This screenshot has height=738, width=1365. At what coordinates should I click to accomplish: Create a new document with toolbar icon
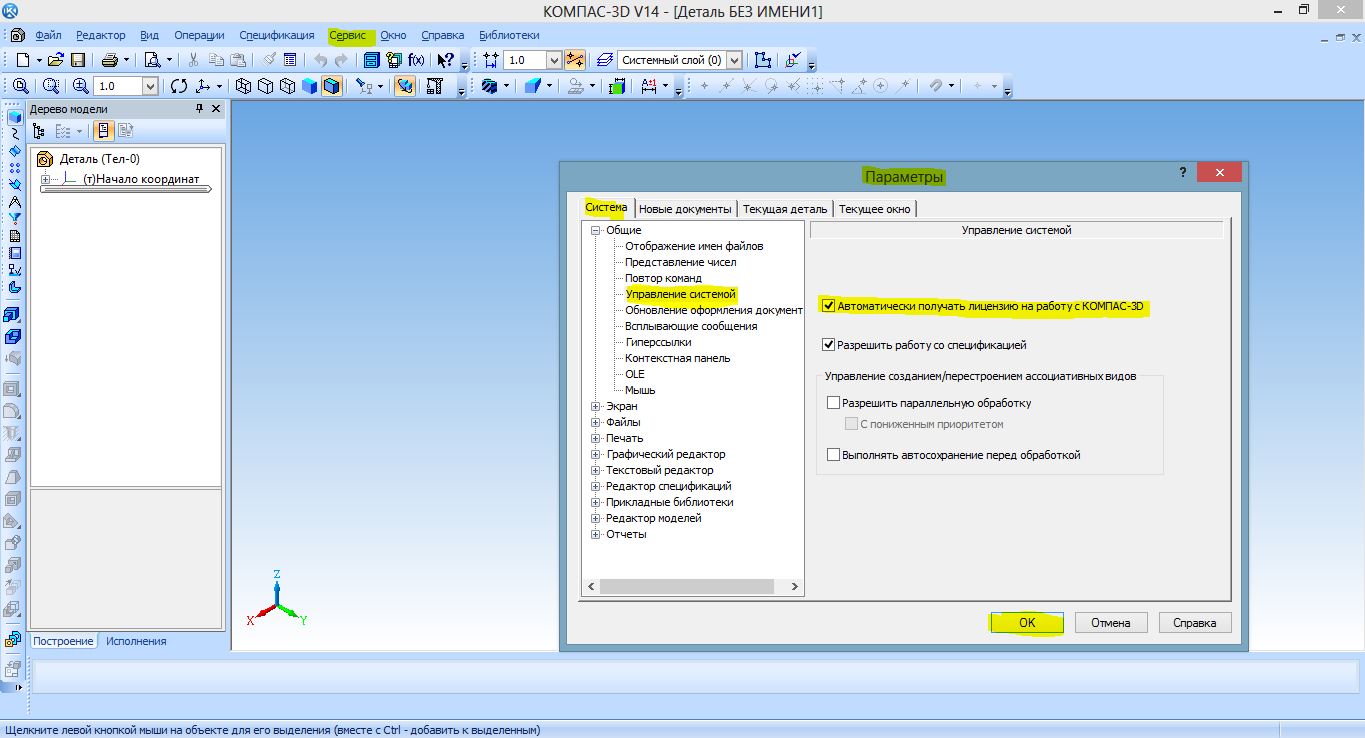[x=23, y=60]
